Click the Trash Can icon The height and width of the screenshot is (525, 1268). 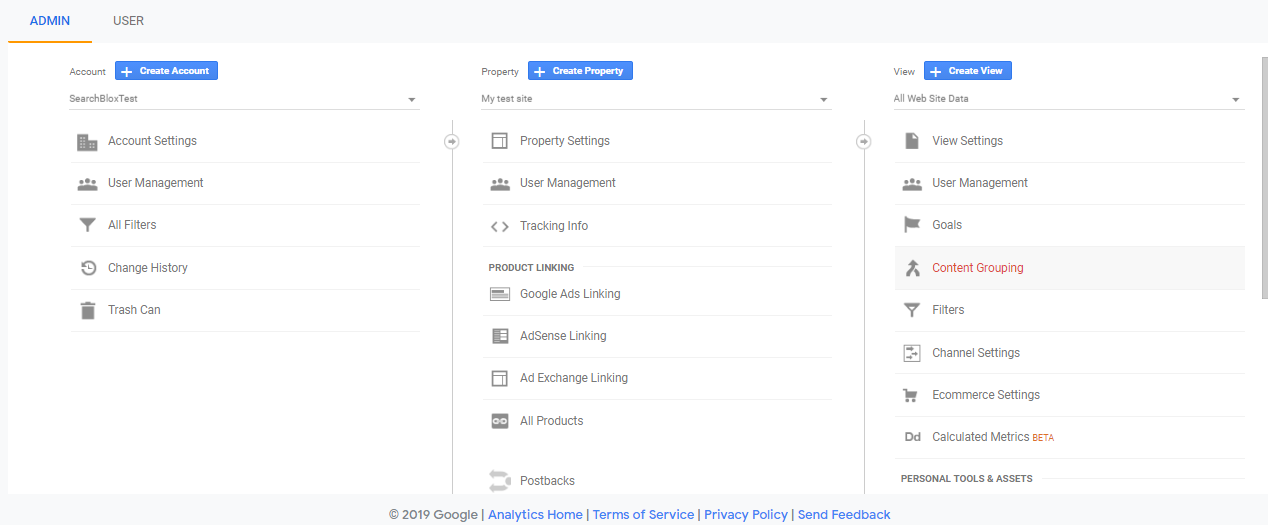88,310
